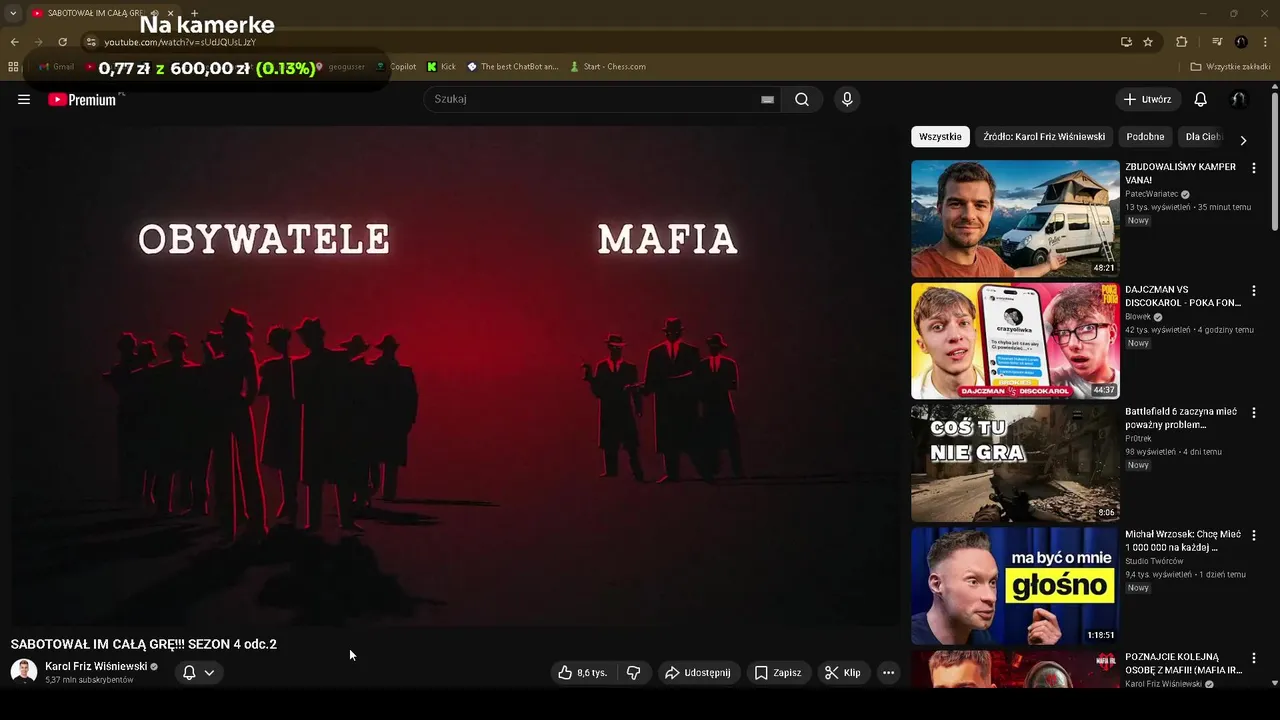Screen dimensions: 1280x720
Task: Open PatecWariatec channel name
Action: click(1151, 194)
